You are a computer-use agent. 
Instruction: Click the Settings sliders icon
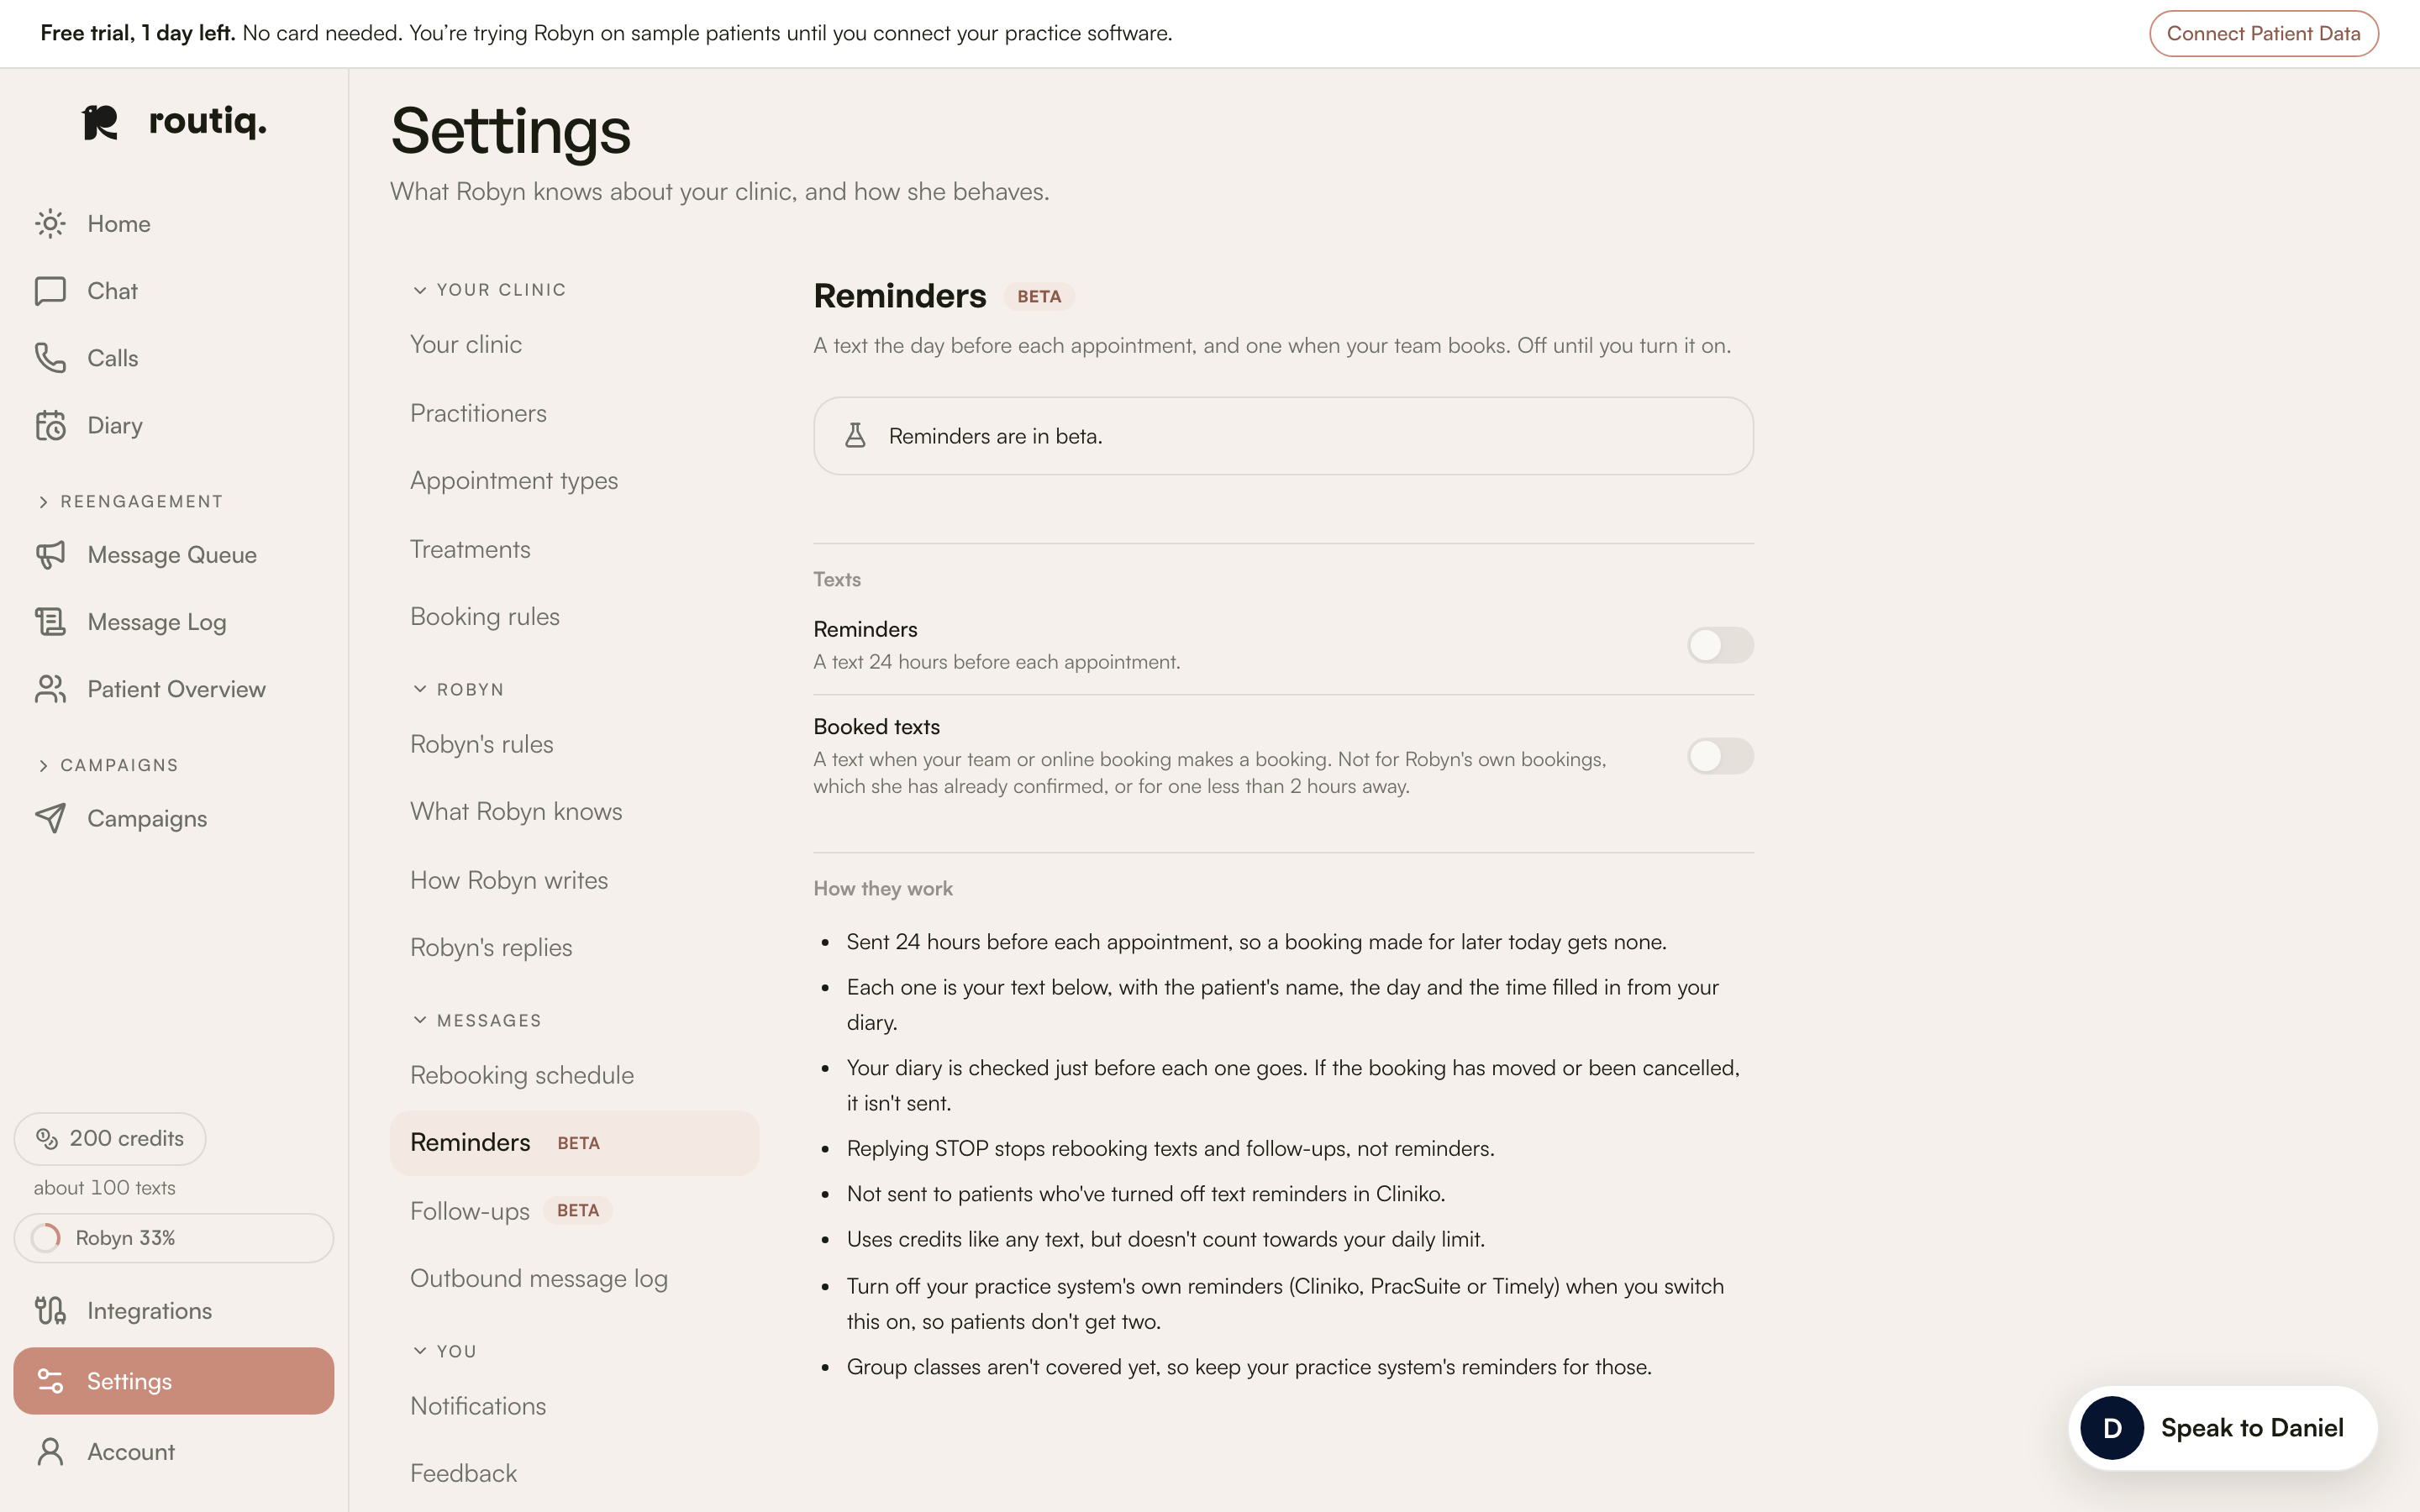50,1381
